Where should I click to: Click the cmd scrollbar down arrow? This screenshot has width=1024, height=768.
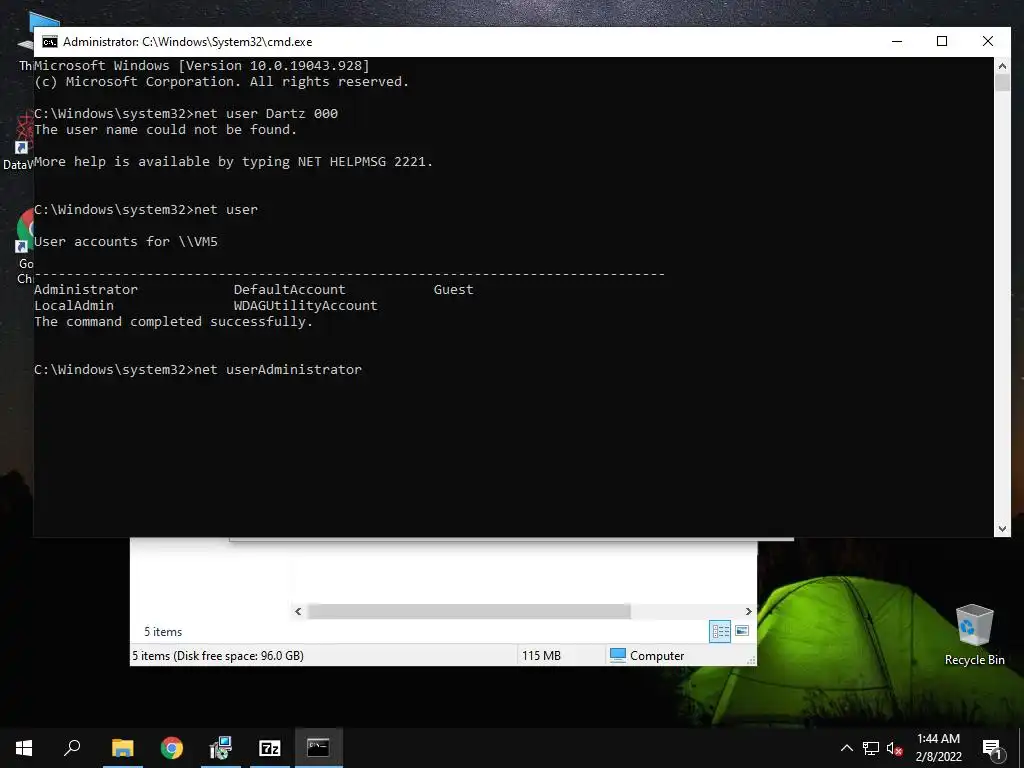tap(1002, 529)
